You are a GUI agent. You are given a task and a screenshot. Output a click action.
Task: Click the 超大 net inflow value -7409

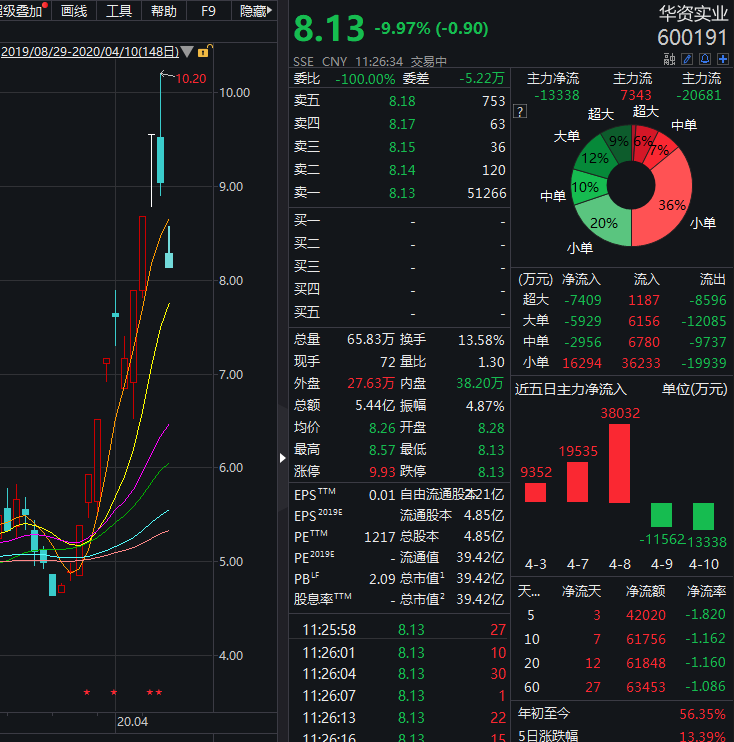click(583, 300)
